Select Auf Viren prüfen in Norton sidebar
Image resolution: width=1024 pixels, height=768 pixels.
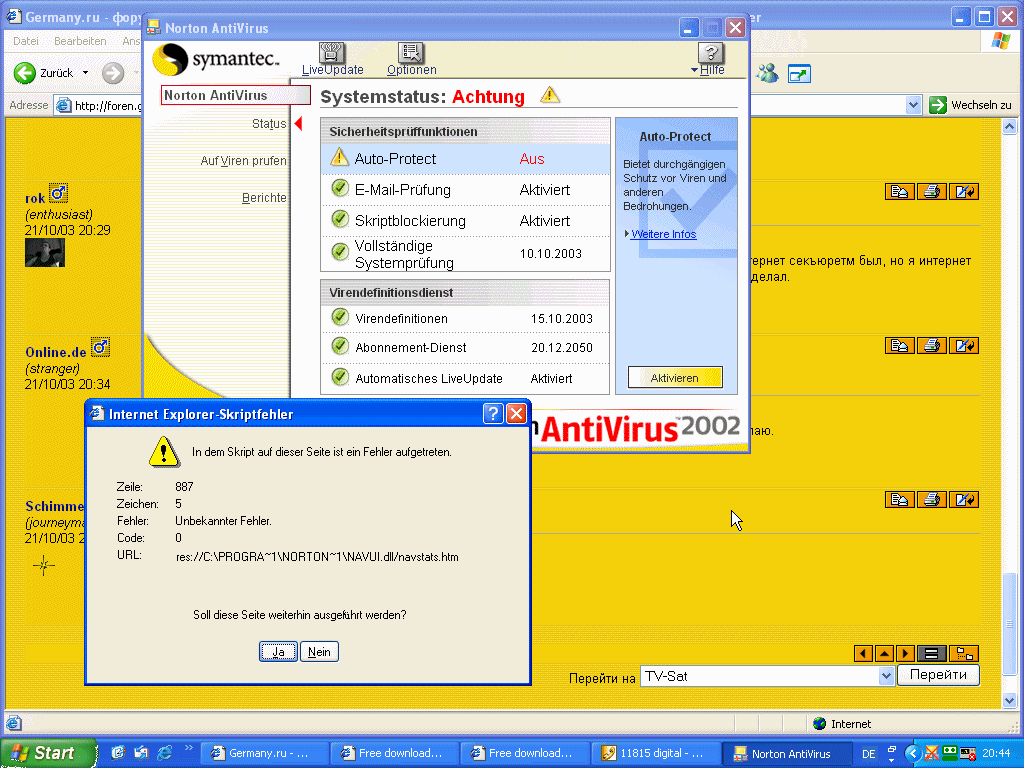tap(243, 161)
